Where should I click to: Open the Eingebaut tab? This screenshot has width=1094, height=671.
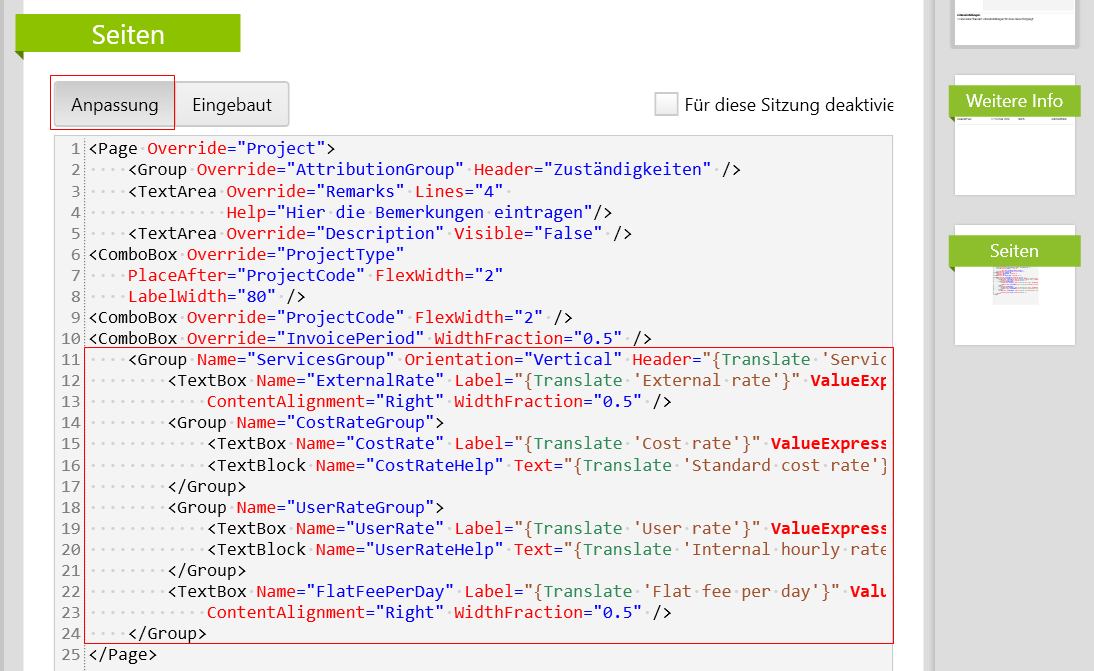(x=232, y=104)
